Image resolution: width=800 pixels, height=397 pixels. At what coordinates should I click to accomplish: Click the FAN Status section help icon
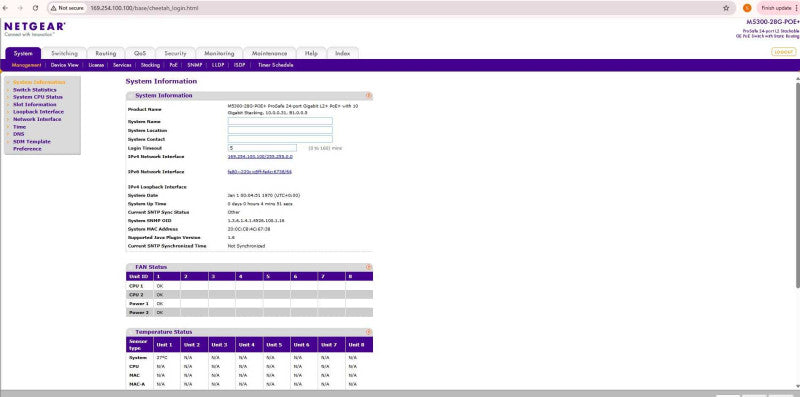click(368, 267)
